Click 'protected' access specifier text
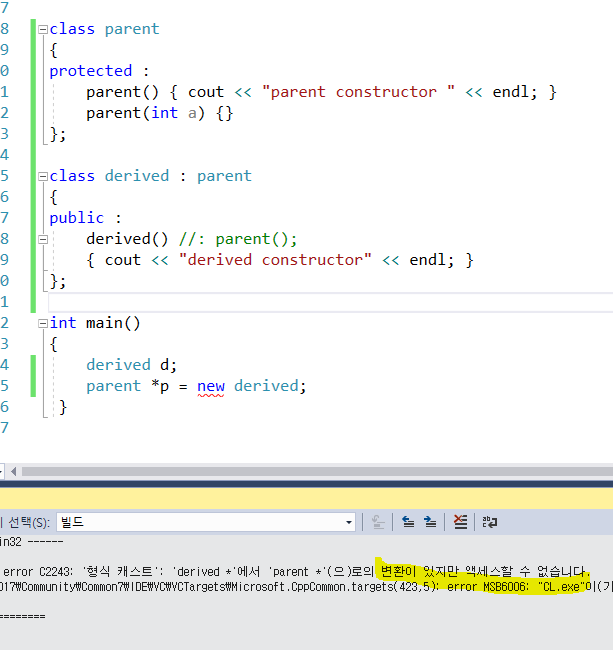 tap(91, 71)
